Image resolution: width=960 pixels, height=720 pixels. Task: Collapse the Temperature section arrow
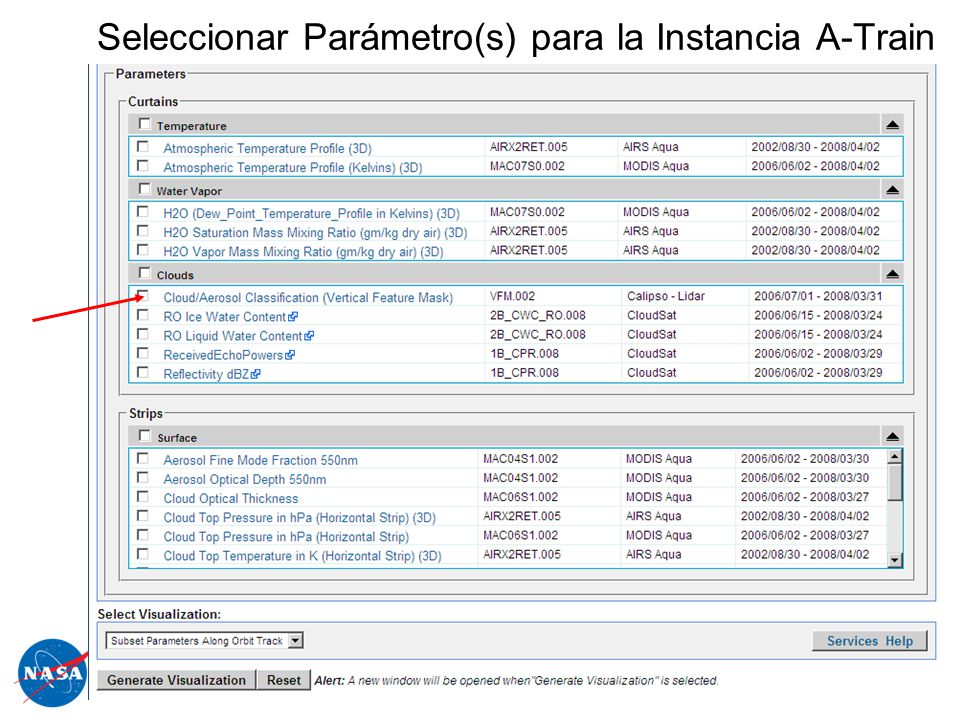tap(892, 125)
